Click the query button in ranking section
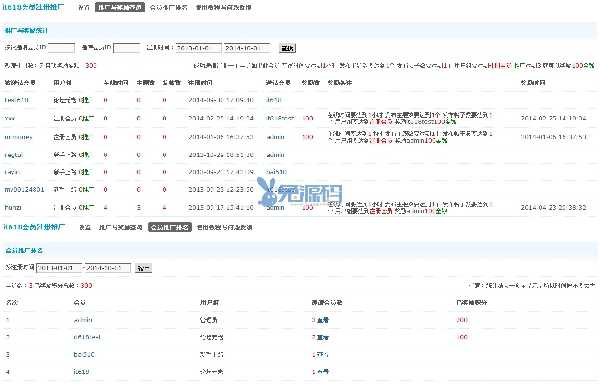The width and height of the screenshot is (600, 384). click(143, 268)
